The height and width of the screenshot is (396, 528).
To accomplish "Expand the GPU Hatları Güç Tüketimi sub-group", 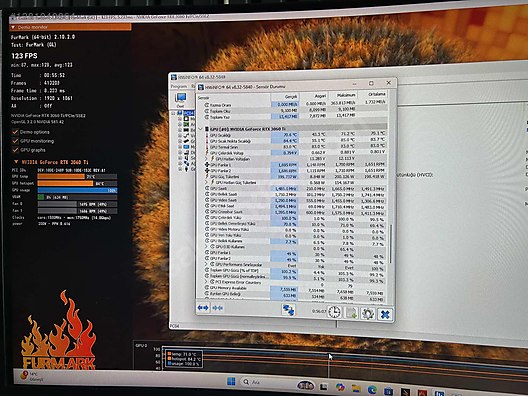I will [x=206, y=182].
